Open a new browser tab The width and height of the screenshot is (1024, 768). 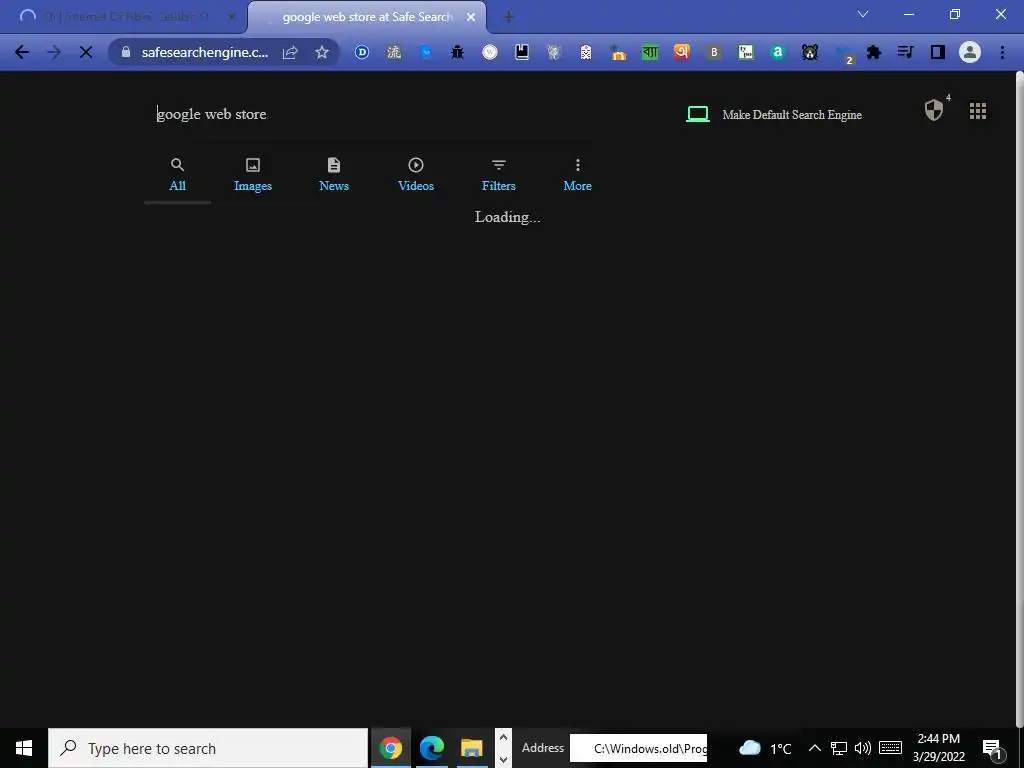[x=509, y=17]
